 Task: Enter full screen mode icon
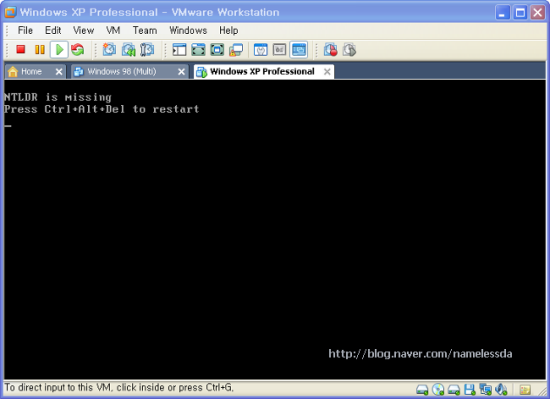tap(217, 49)
